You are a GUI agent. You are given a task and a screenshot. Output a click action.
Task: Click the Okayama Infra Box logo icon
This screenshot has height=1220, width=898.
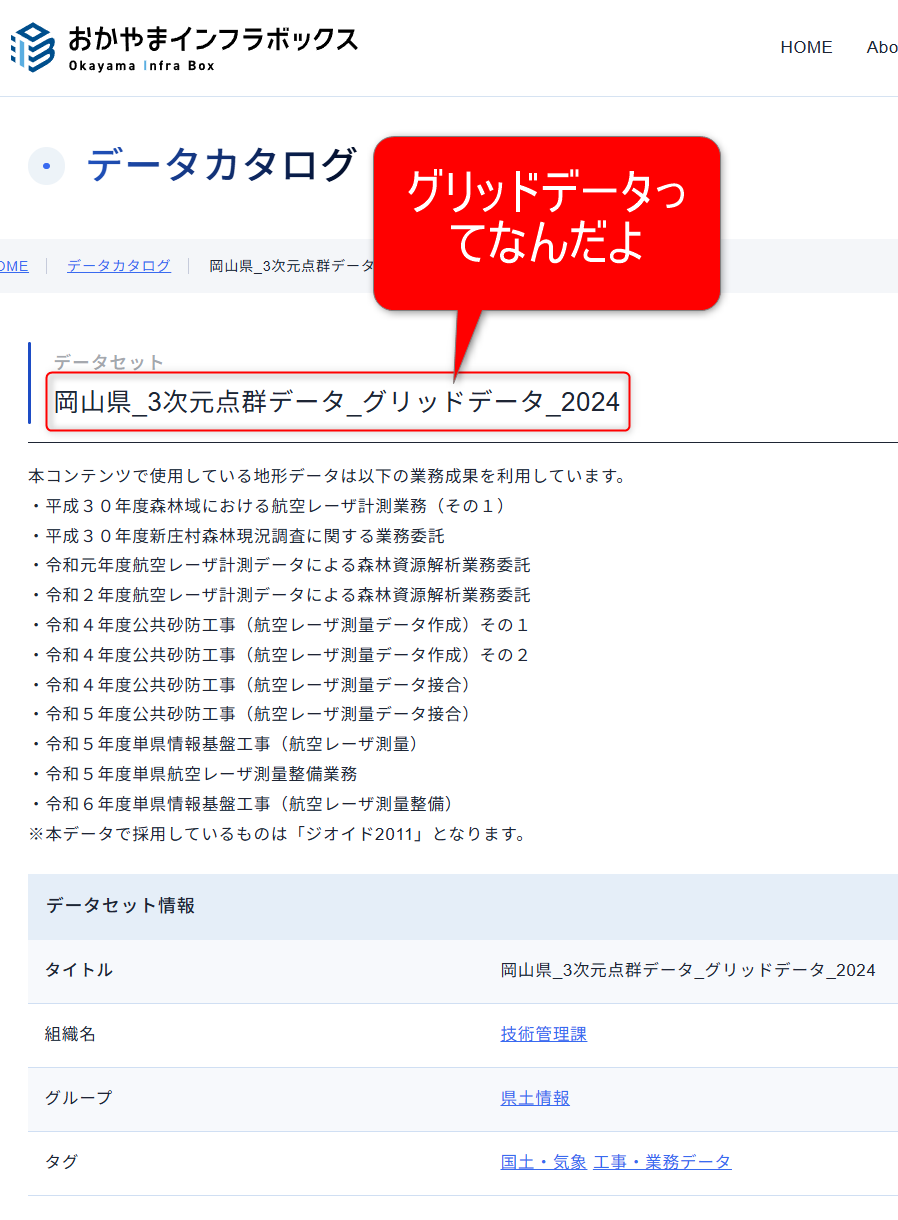[32, 47]
